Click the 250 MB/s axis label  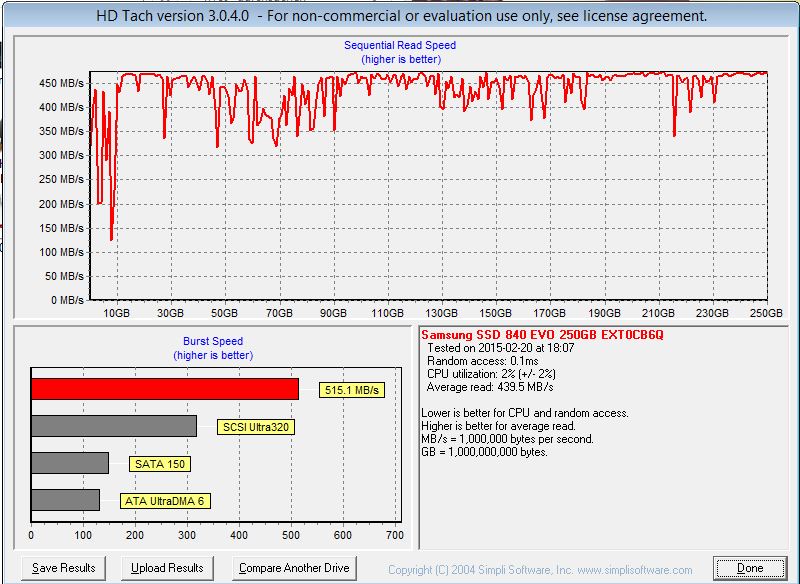[61, 180]
